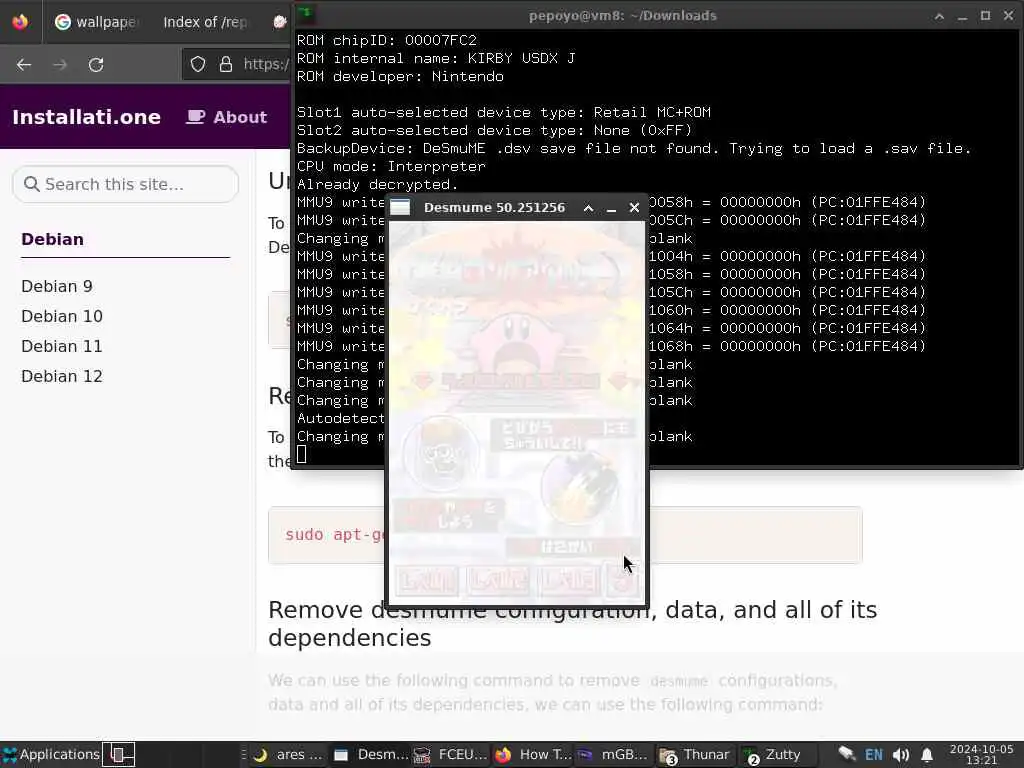Maximize the pepoyo@vm8 terminal window

[985, 16]
